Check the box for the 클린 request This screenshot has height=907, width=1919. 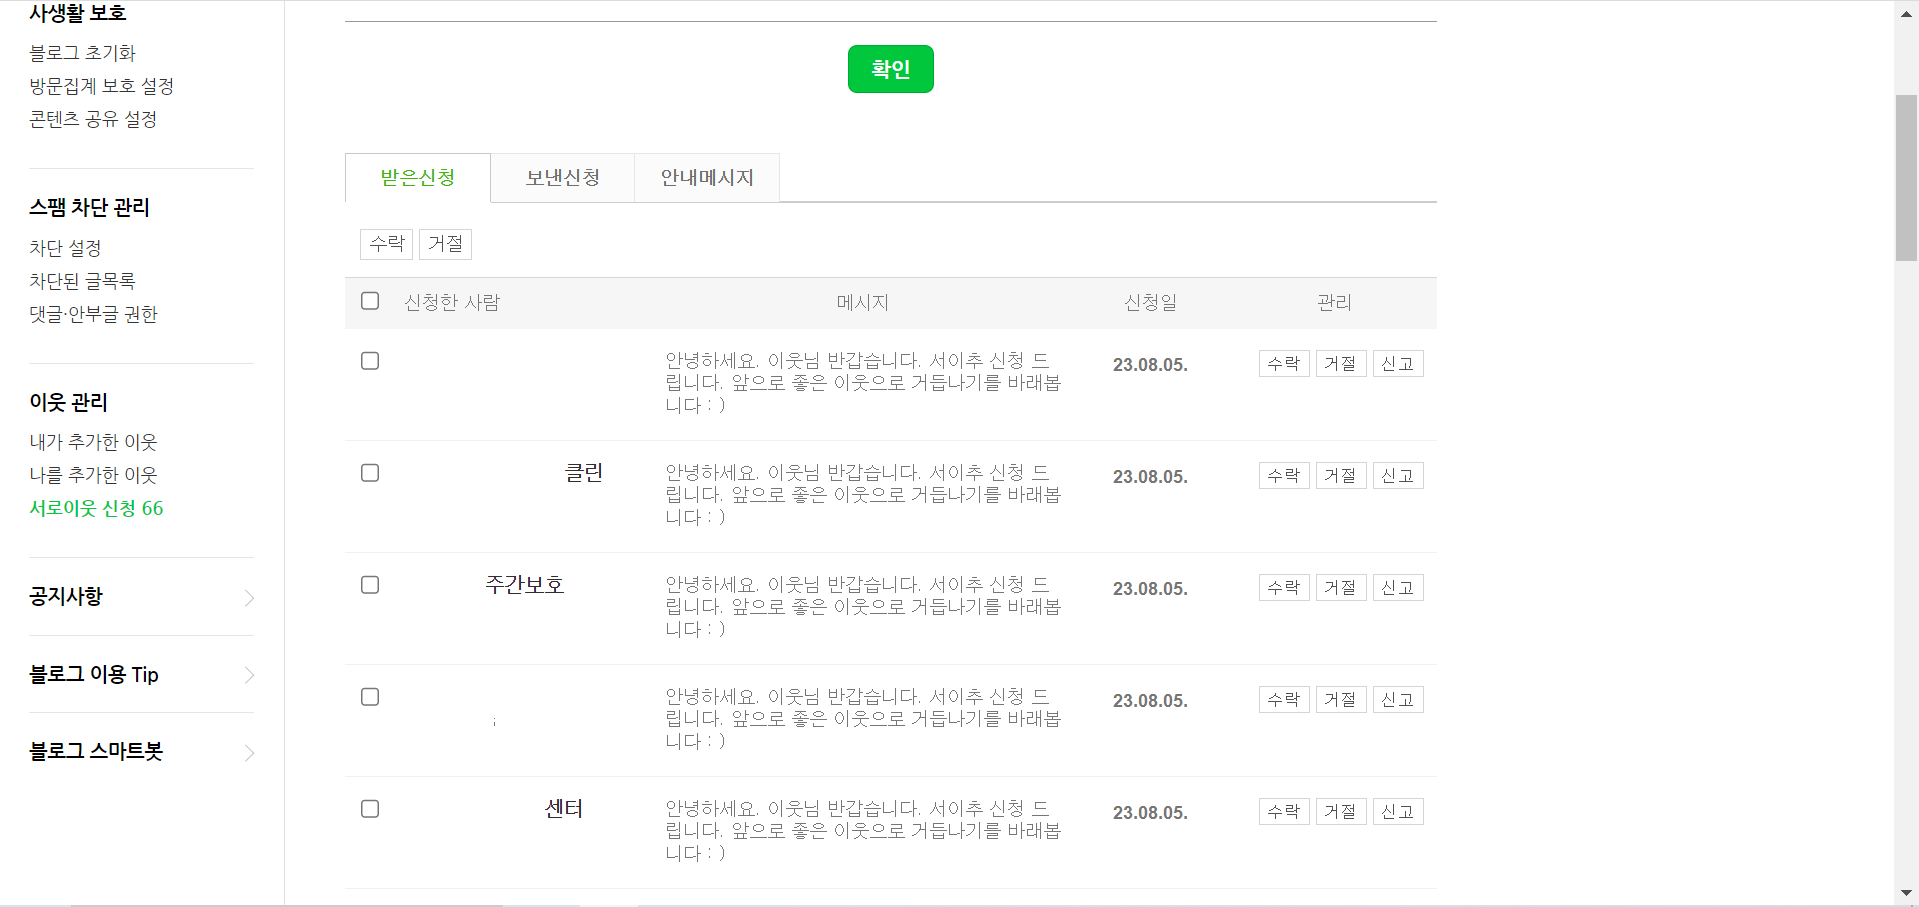point(370,473)
